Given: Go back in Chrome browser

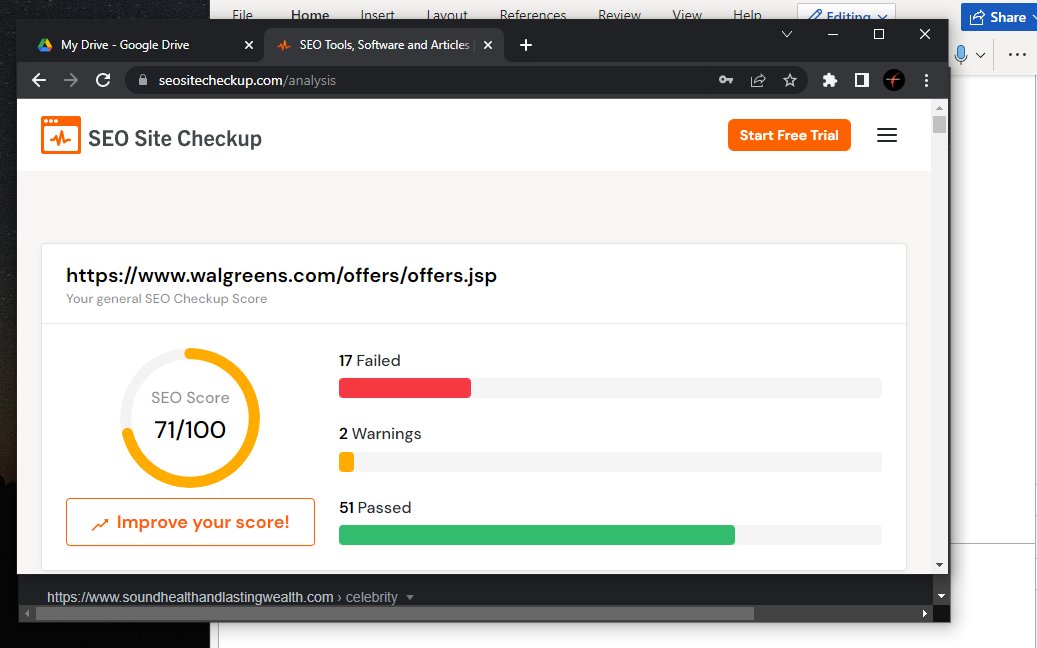Looking at the screenshot, I should point(39,80).
